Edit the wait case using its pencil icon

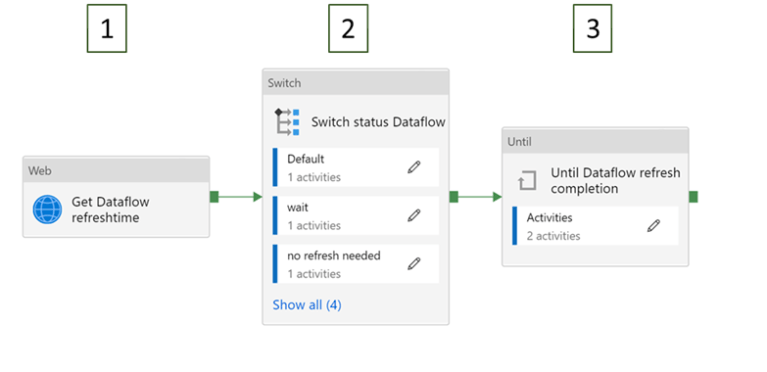coord(414,215)
